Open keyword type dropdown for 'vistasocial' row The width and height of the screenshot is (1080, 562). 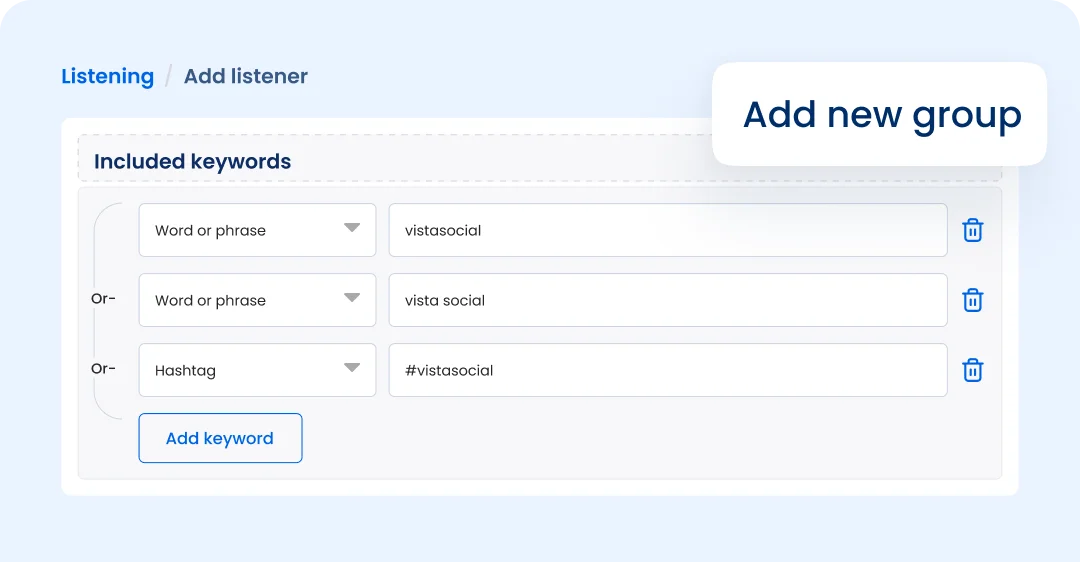(257, 230)
